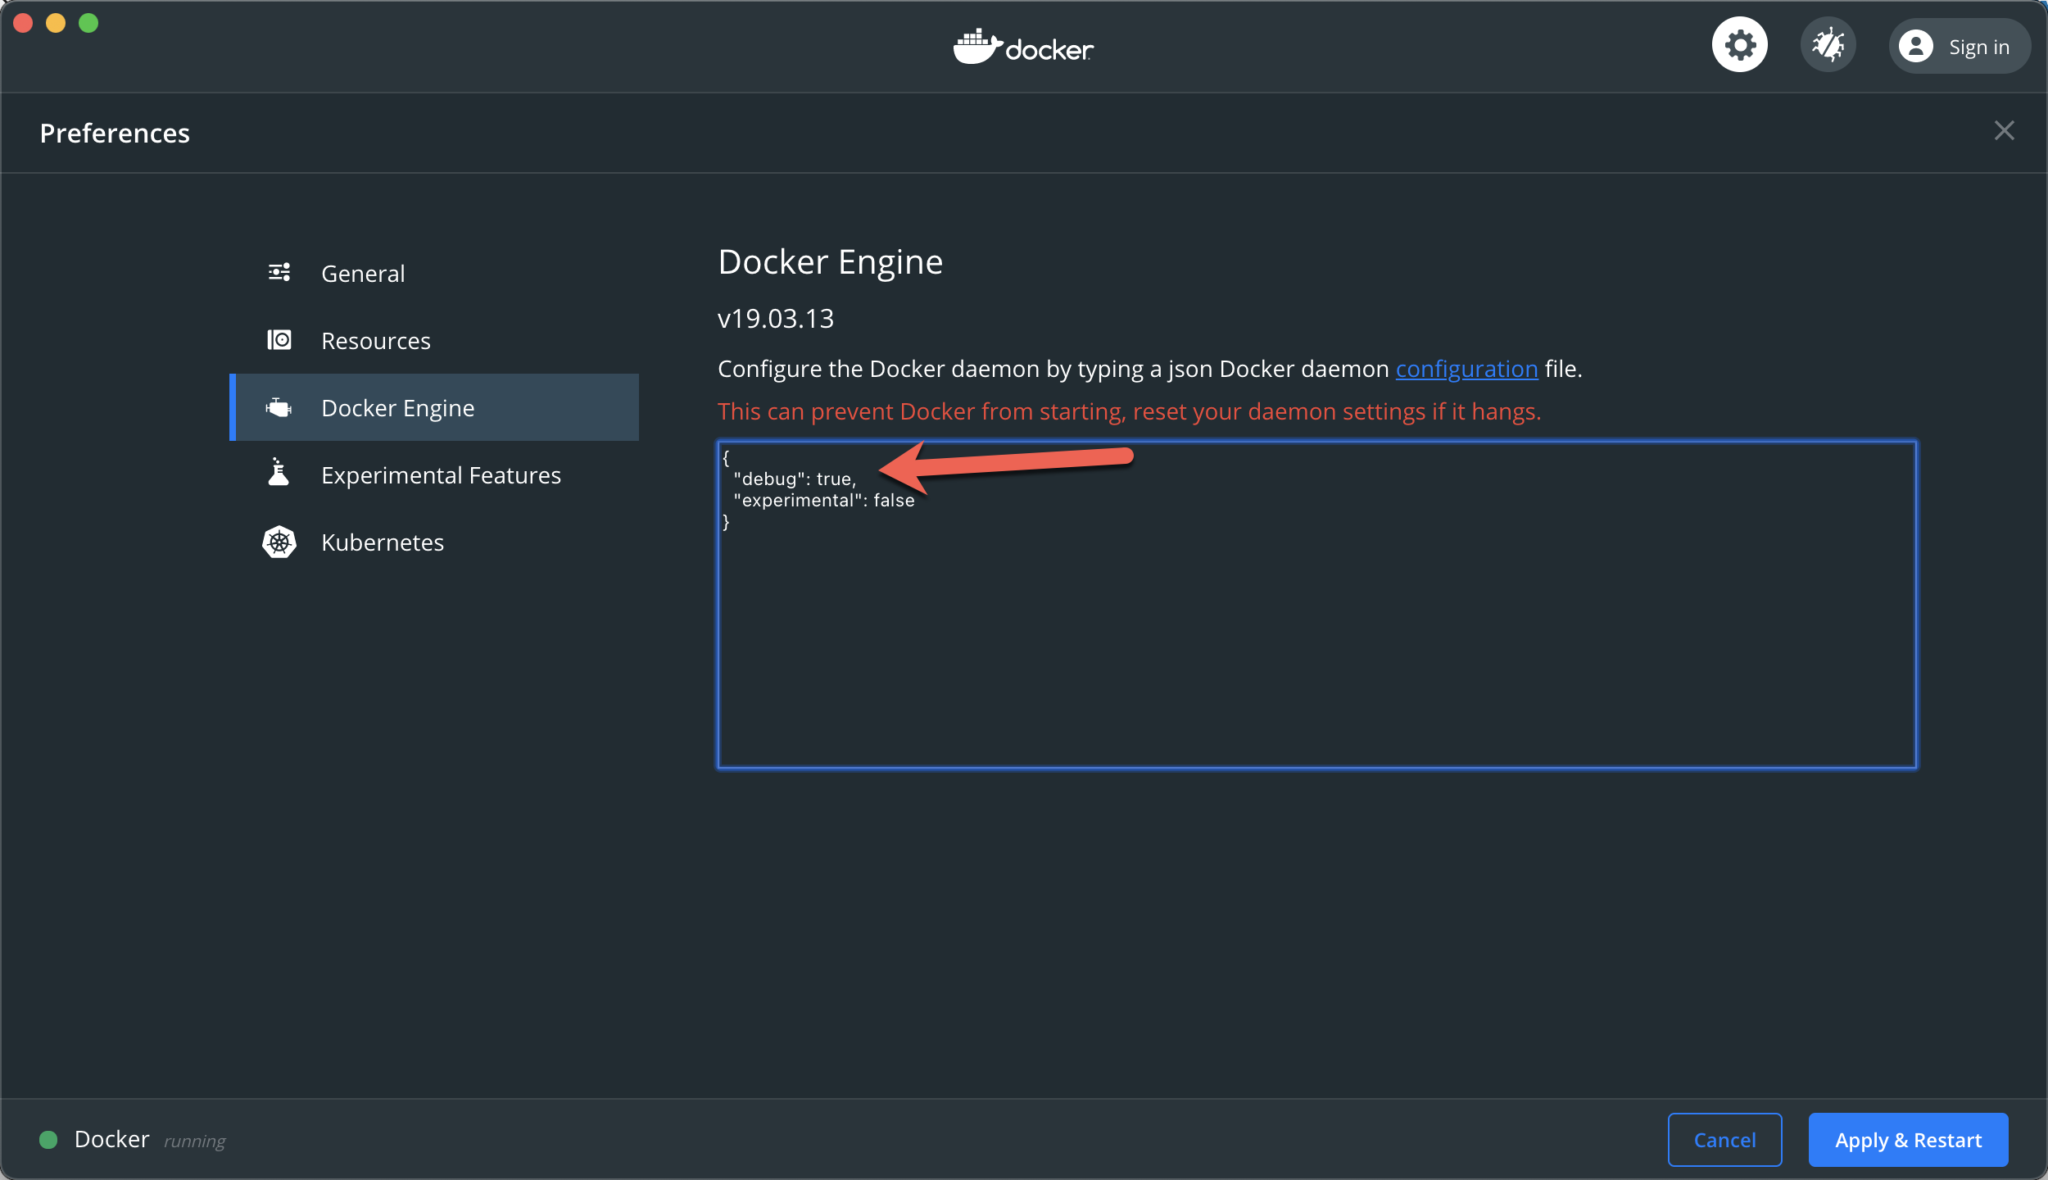
Task: Click the Docker Engine icon in sidebar
Action: (279, 407)
